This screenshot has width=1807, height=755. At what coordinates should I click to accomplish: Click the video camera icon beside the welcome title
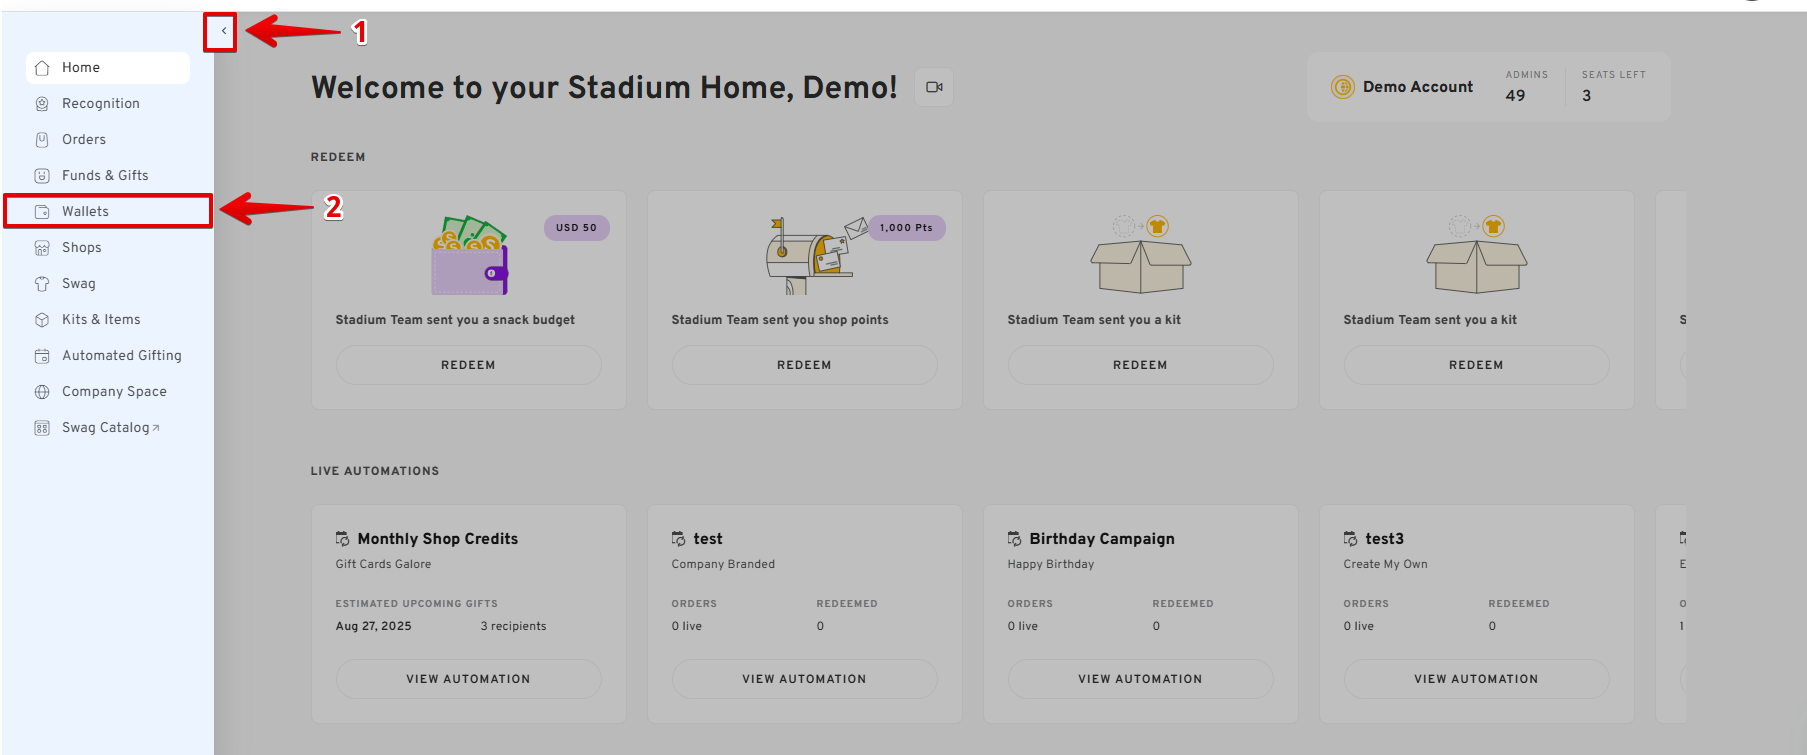[934, 87]
